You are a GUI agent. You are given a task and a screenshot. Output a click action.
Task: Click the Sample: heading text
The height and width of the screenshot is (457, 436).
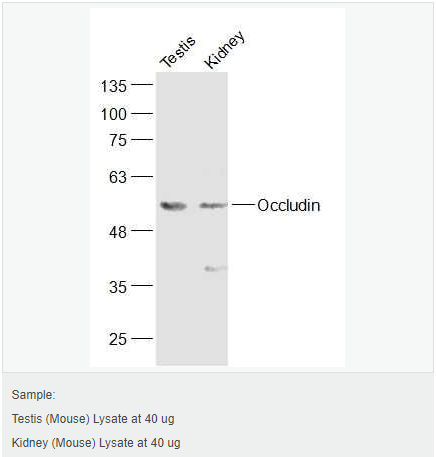(x=34, y=395)
